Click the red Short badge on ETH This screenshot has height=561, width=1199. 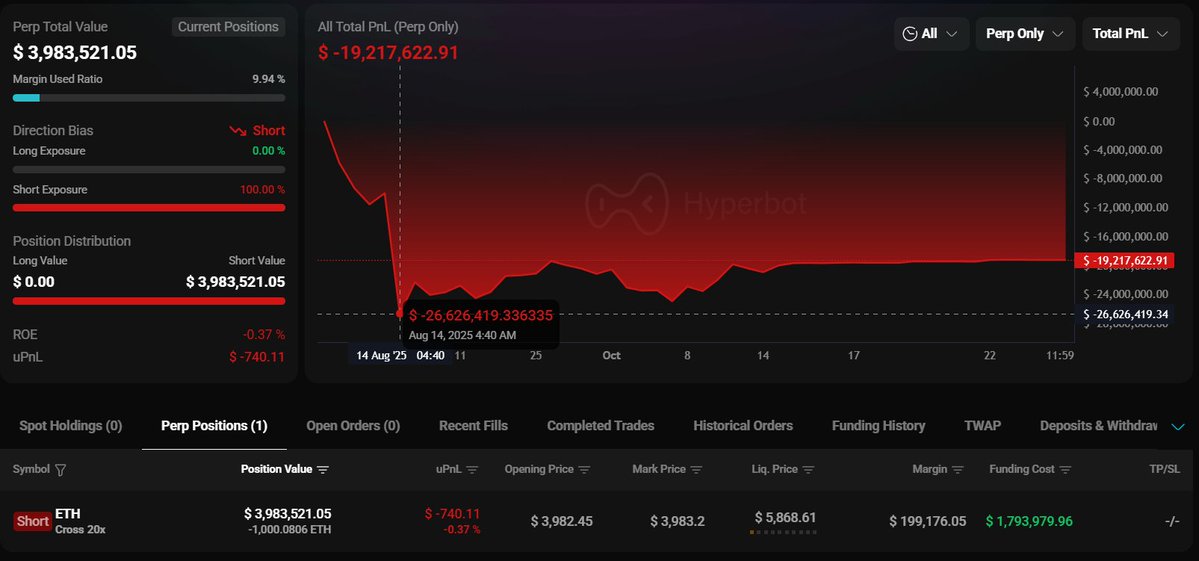(x=33, y=521)
